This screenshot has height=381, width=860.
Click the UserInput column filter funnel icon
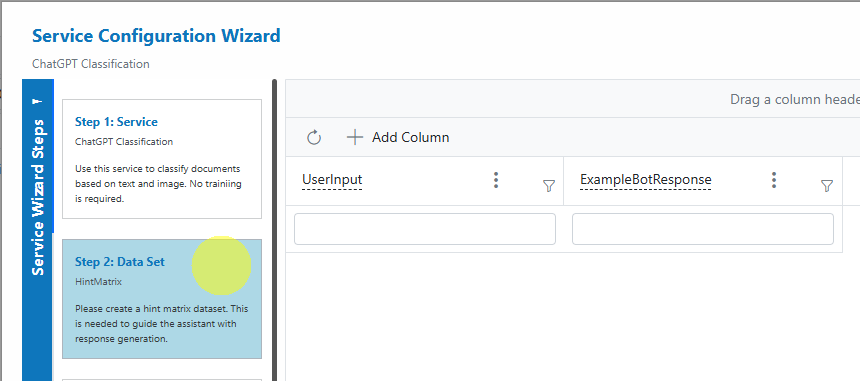pyautogui.click(x=548, y=186)
